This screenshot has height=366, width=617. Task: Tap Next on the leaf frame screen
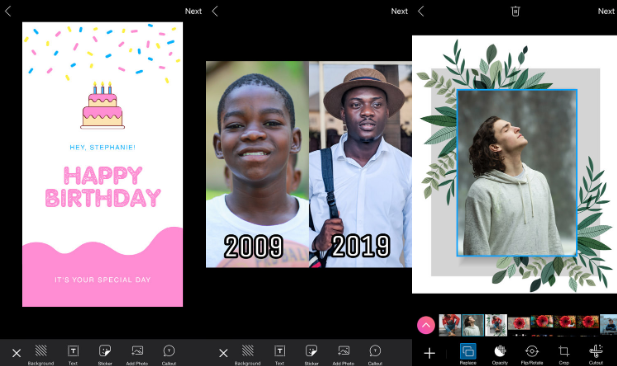point(606,11)
